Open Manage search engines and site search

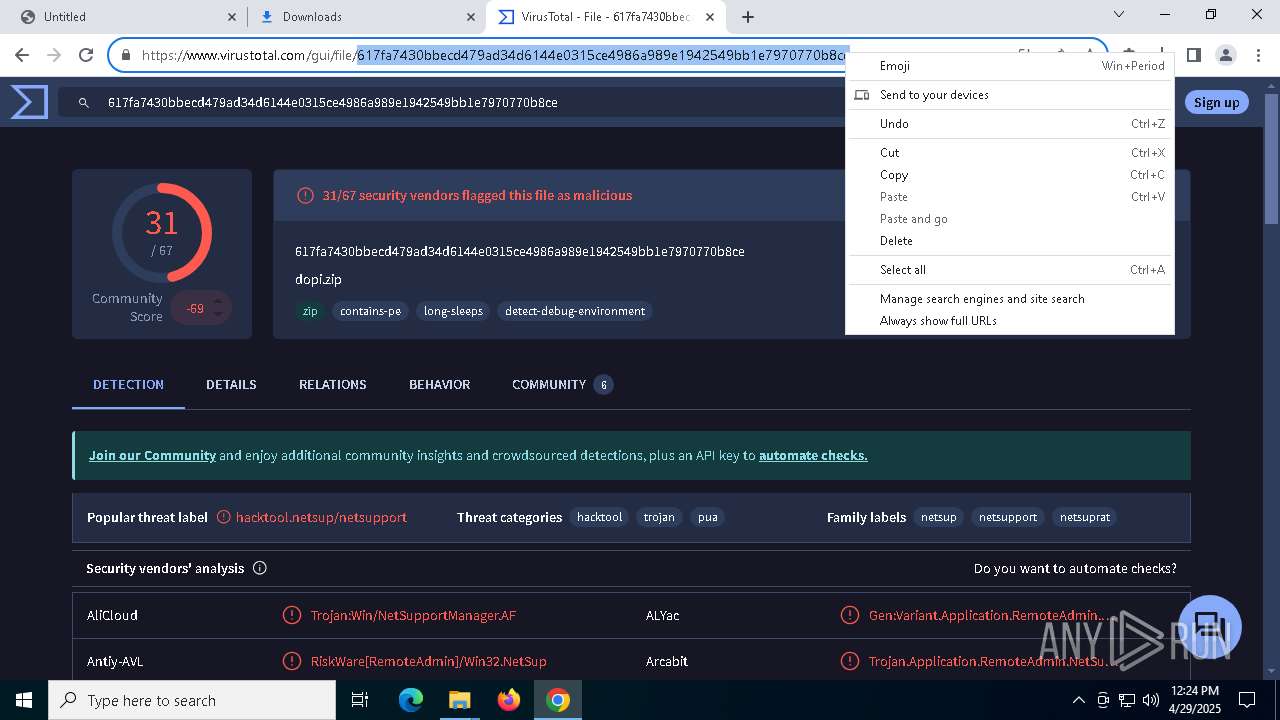[1010, 299]
